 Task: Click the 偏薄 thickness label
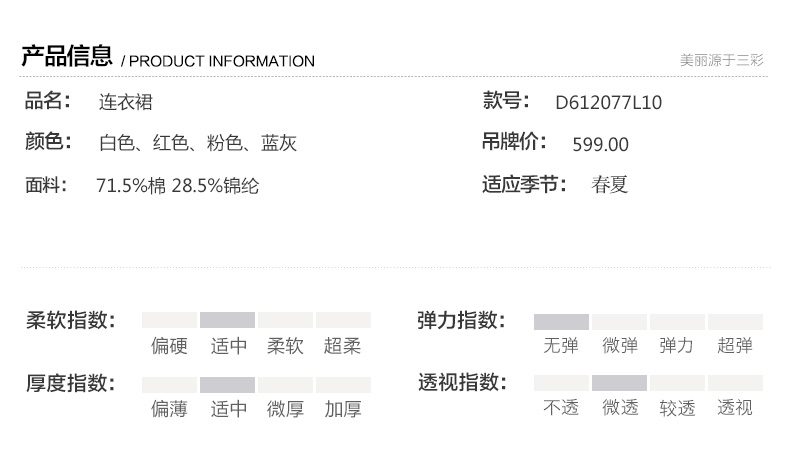pyautogui.click(x=169, y=409)
